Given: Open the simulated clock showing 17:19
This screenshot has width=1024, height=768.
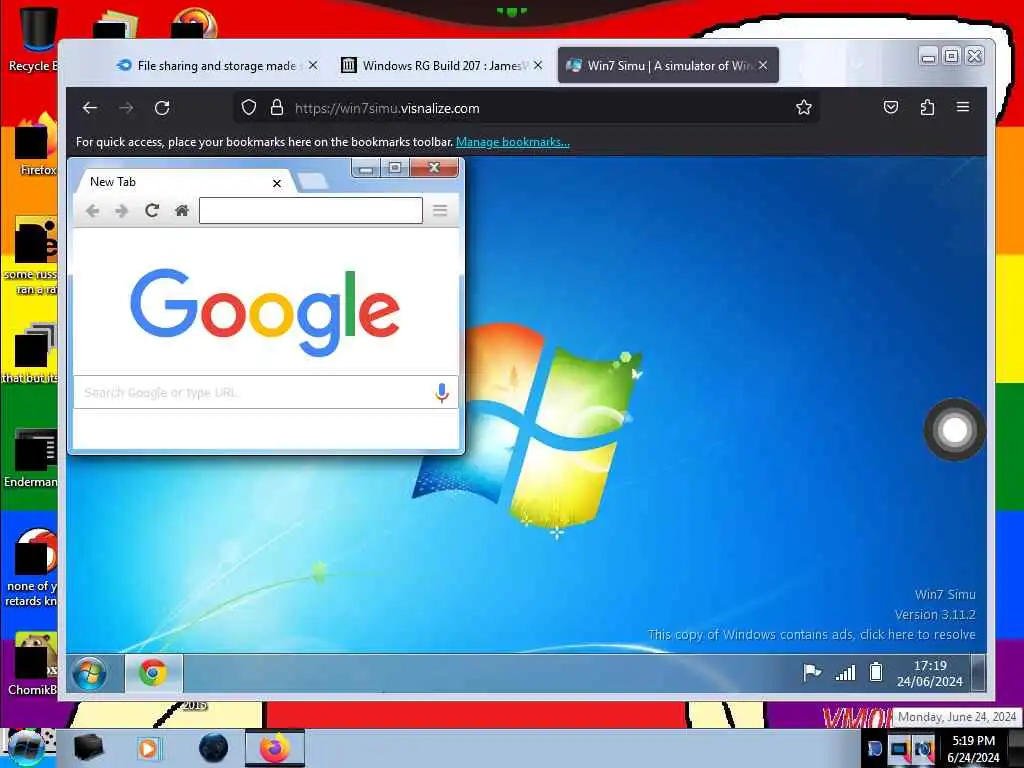Looking at the screenshot, I should pyautogui.click(x=930, y=673).
